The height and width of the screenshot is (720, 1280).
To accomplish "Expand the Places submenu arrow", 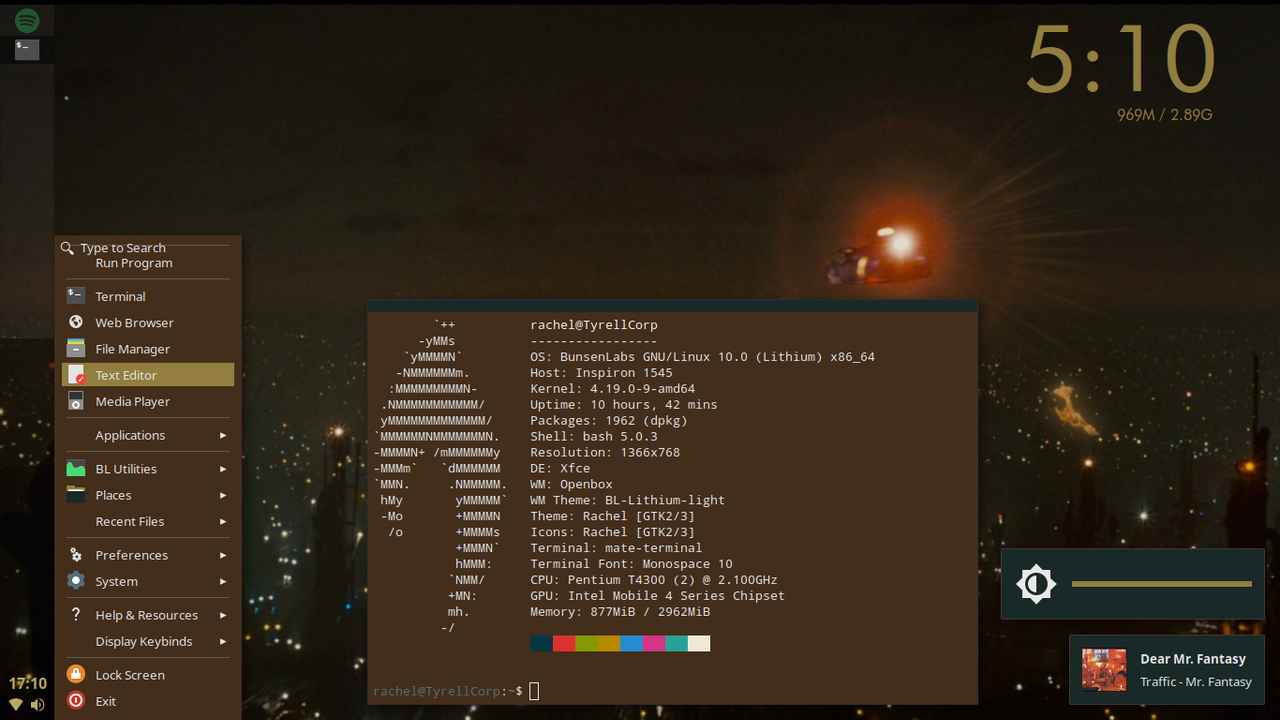I will click(x=223, y=495).
